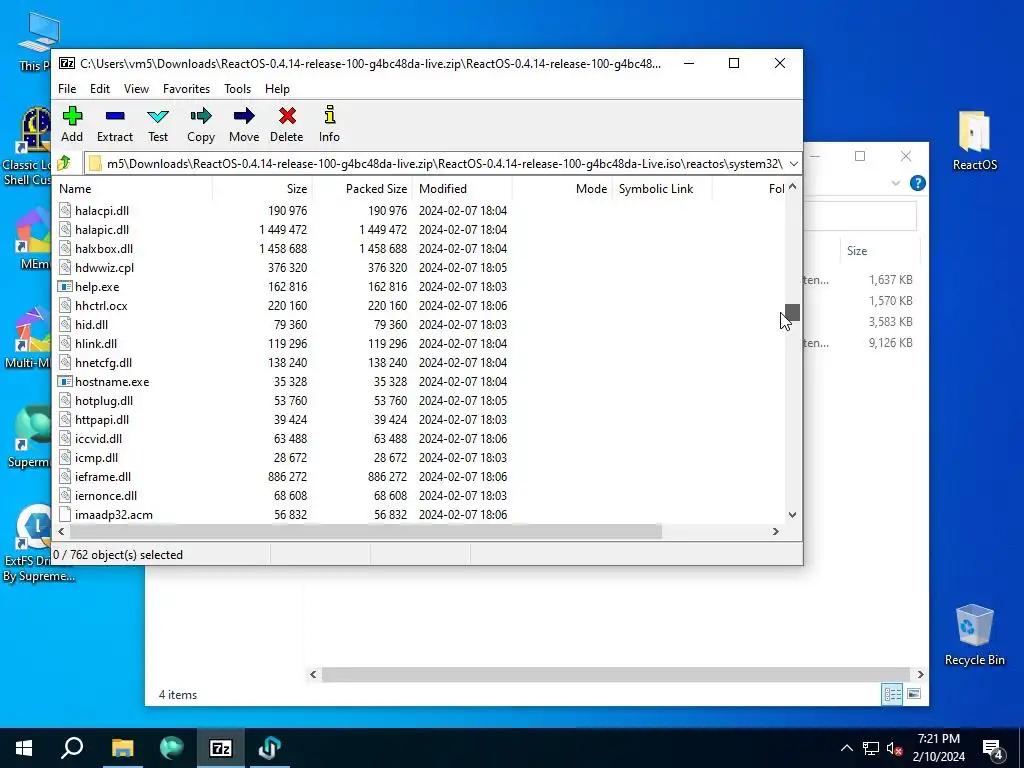Open the Tools menu
Screen dimensions: 1024x768
[237, 89]
